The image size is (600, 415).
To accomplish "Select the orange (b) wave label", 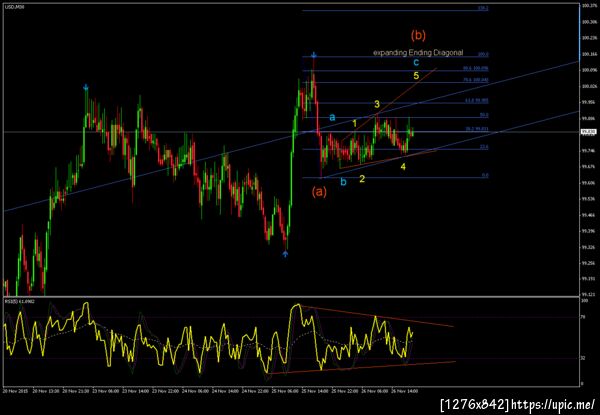I will [418, 35].
